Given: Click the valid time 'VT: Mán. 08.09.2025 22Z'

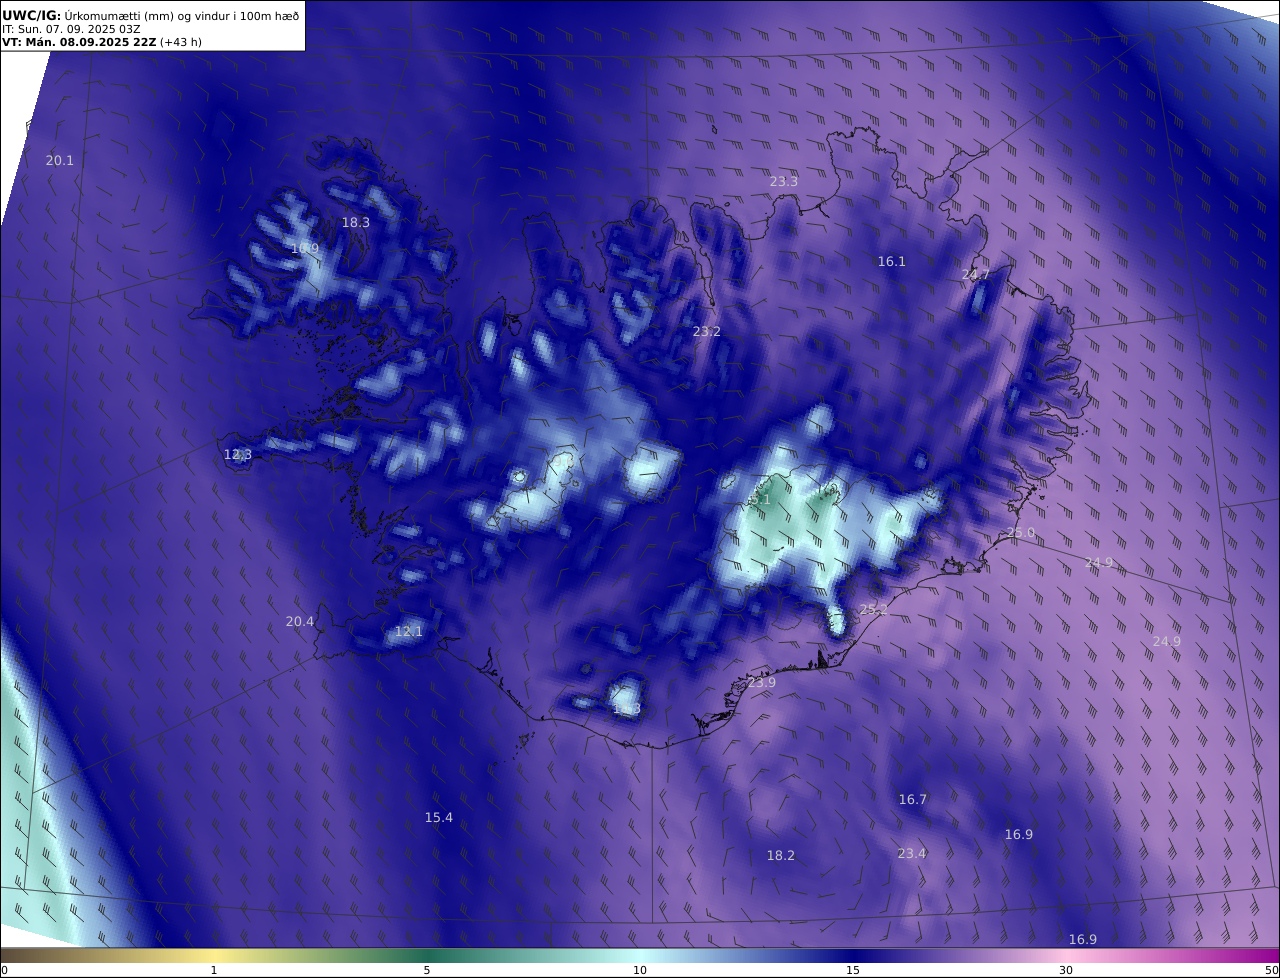Looking at the screenshot, I should point(79,43).
